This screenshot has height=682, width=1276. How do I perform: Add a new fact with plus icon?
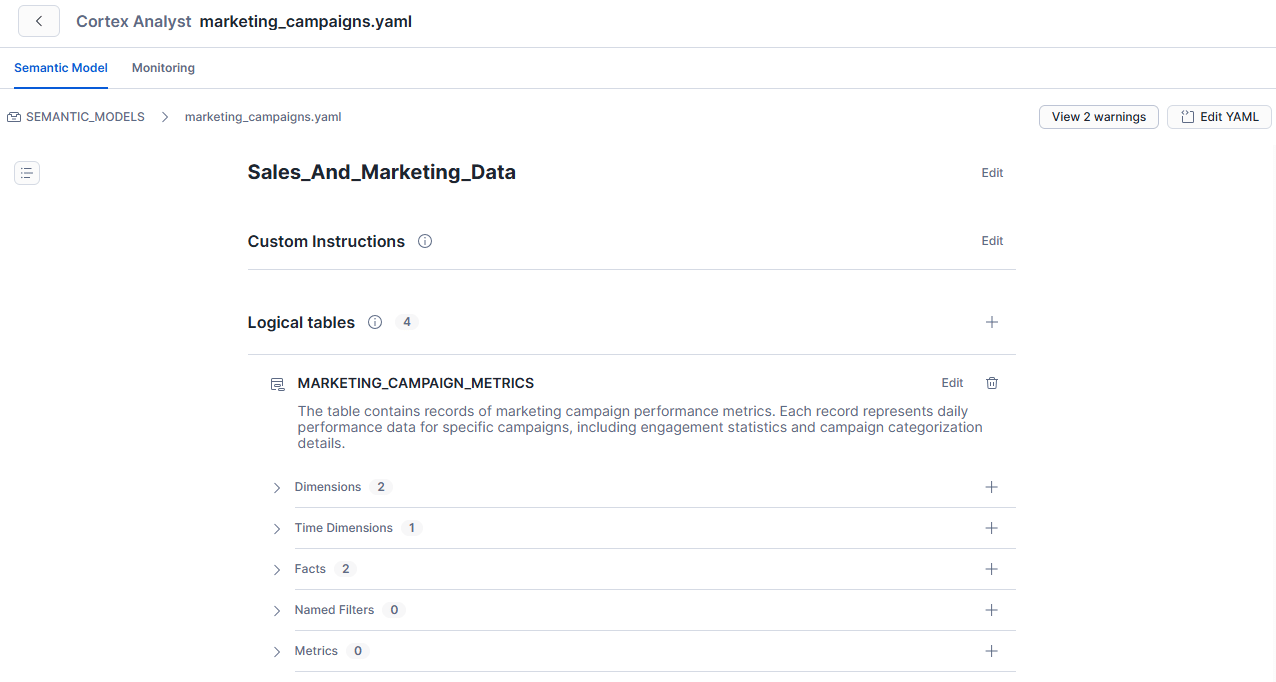991,569
